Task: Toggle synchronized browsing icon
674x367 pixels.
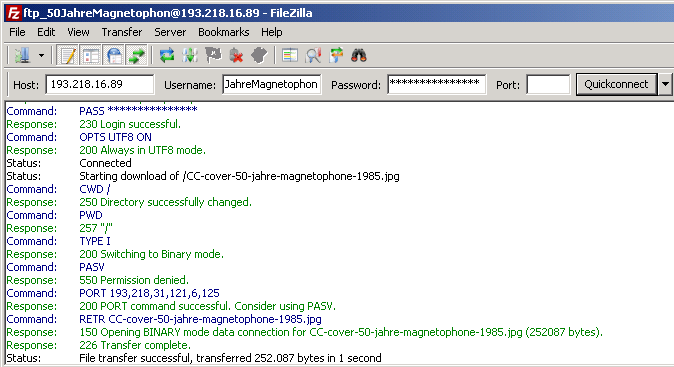Action: pos(336,55)
